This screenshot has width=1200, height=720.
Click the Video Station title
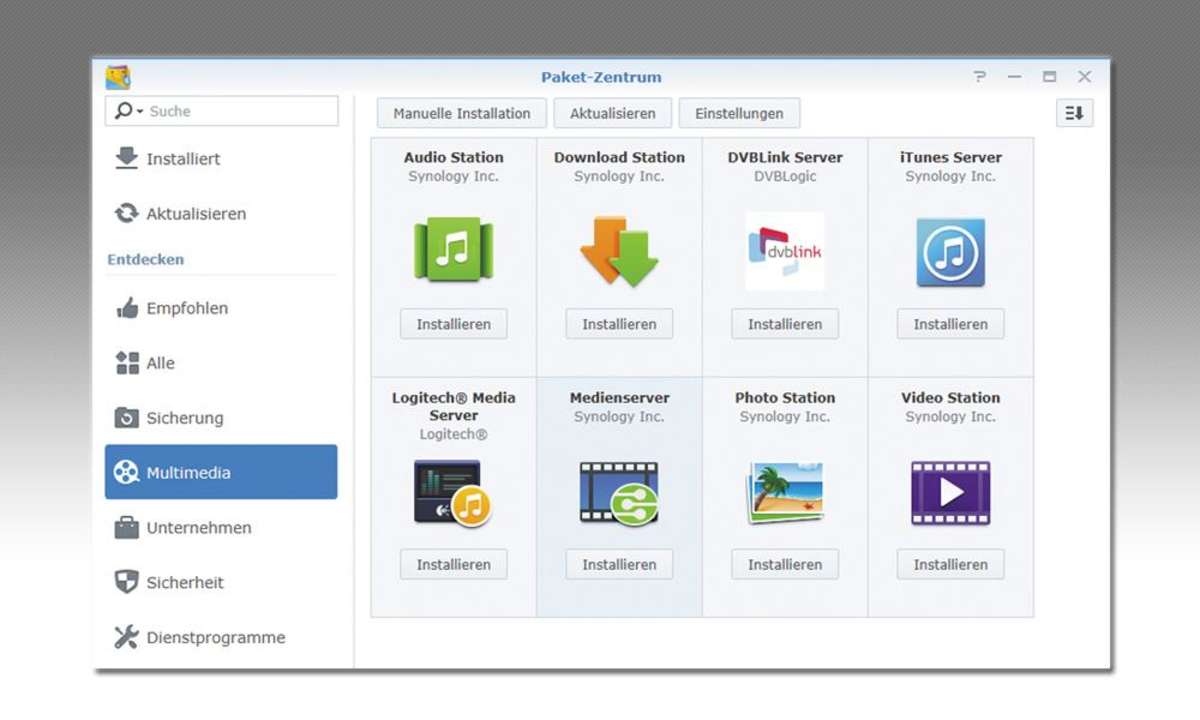[x=951, y=397]
